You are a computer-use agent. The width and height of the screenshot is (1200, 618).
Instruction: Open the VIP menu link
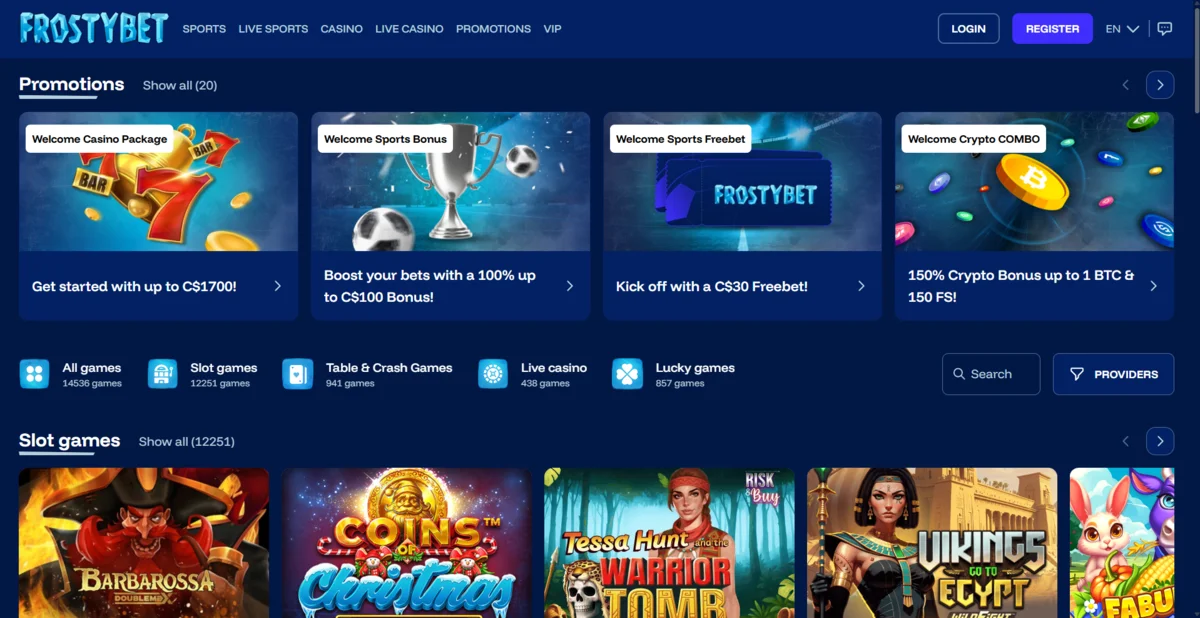(x=552, y=29)
